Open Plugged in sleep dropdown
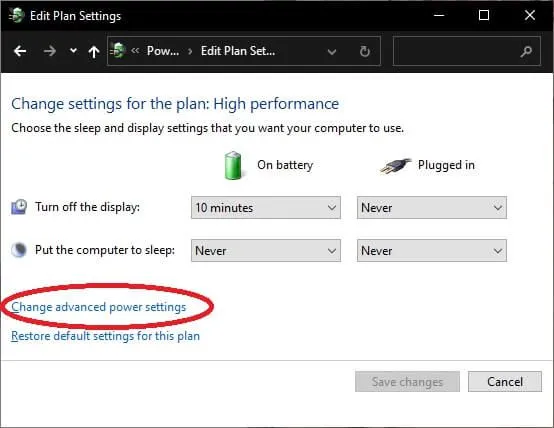Viewport: 554px width, 428px height. point(432,251)
